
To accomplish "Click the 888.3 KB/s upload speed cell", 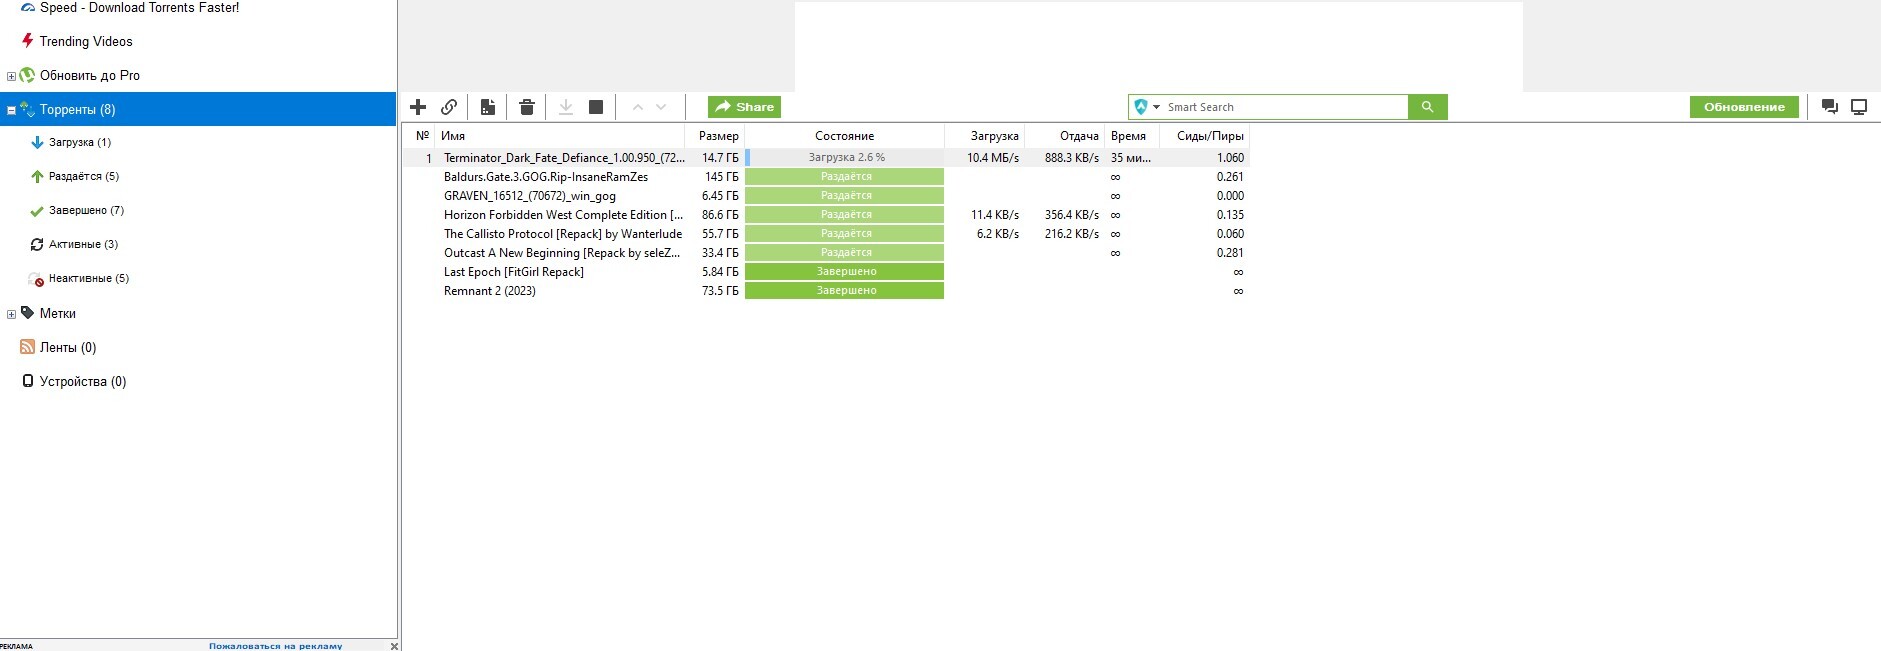I will pos(1072,158).
